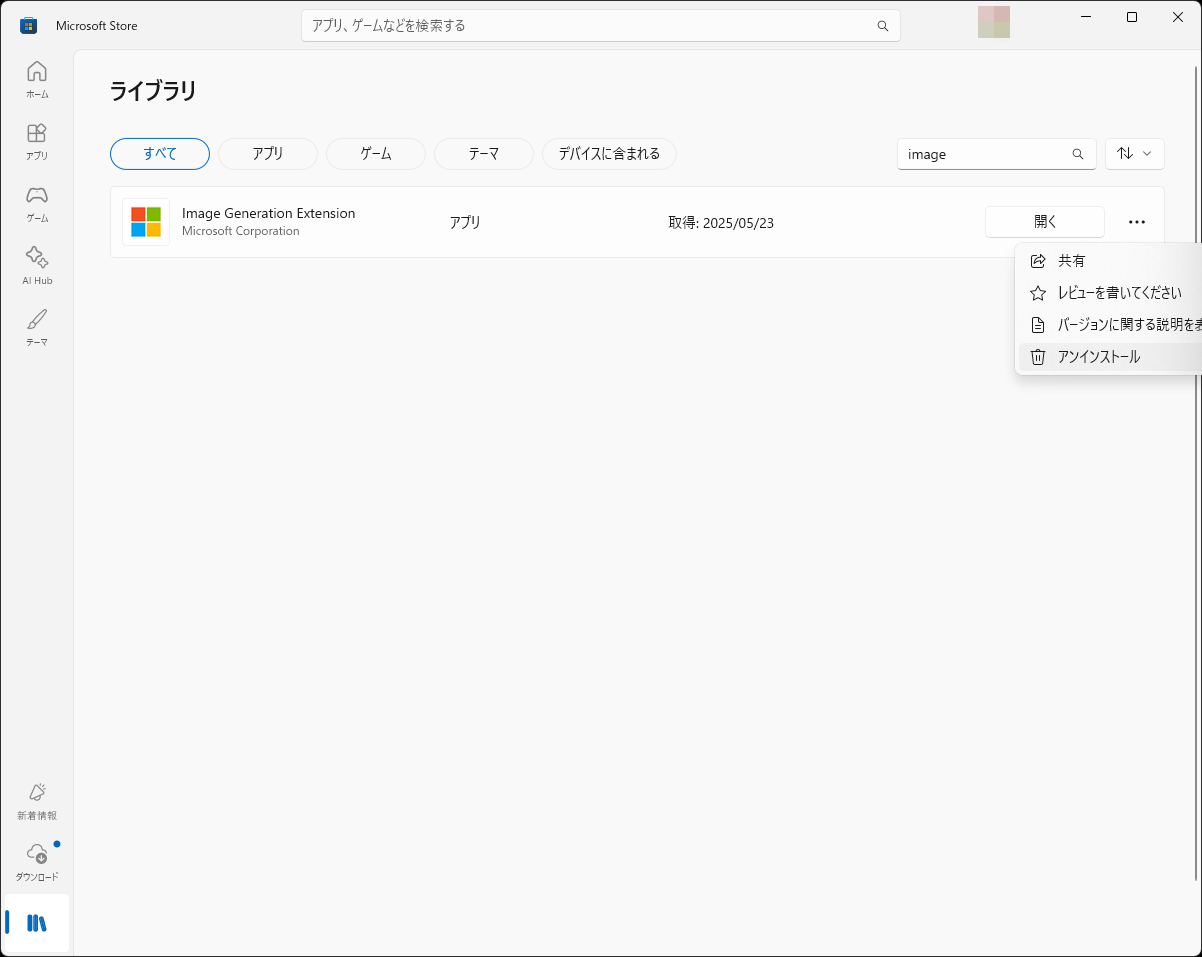This screenshot has height=957, width=1202.
Task: Open the ホーム (Home) sidebar page
Action: [x=37, y=80]
